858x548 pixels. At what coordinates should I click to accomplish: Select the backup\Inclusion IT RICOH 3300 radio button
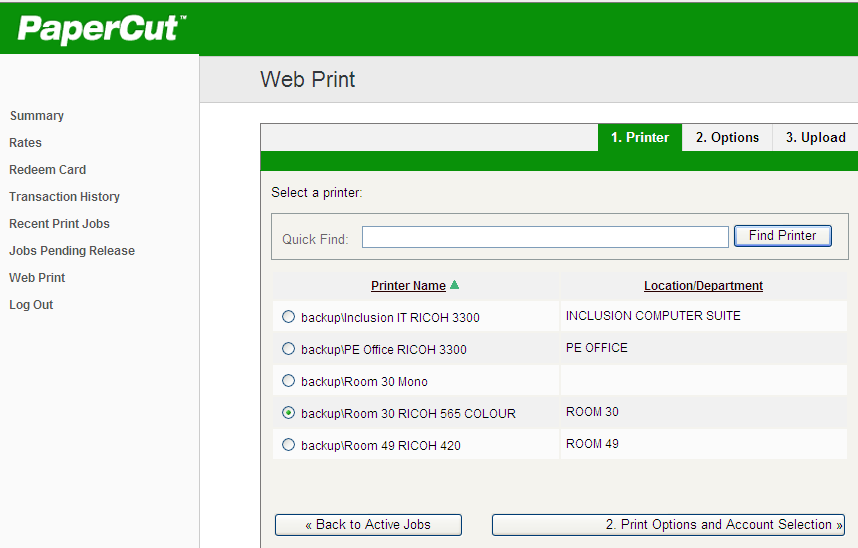click(289, 317)
